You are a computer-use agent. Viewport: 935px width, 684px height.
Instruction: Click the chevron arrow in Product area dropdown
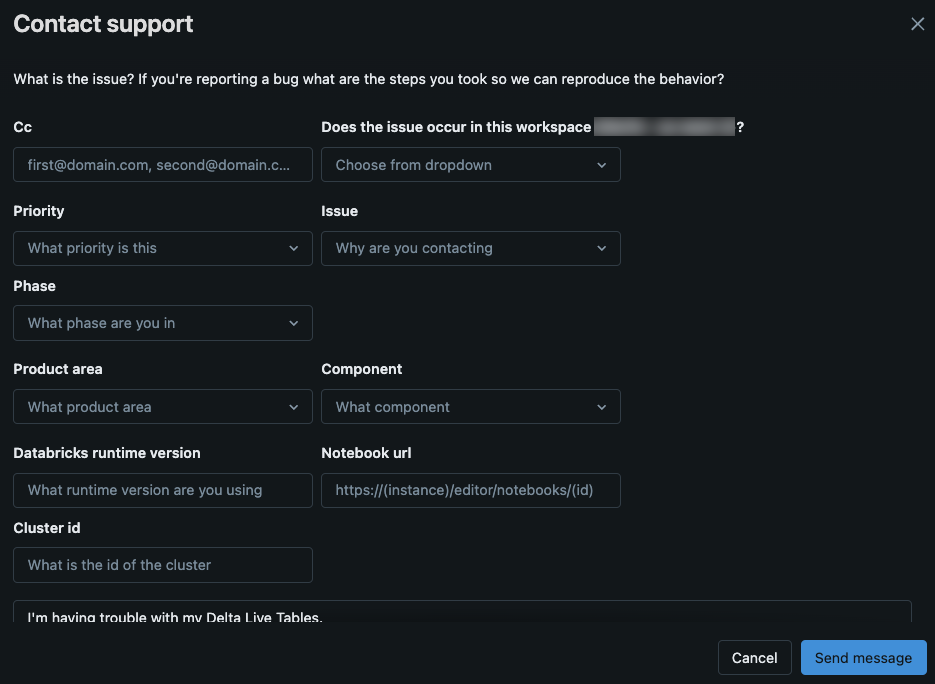294,407
